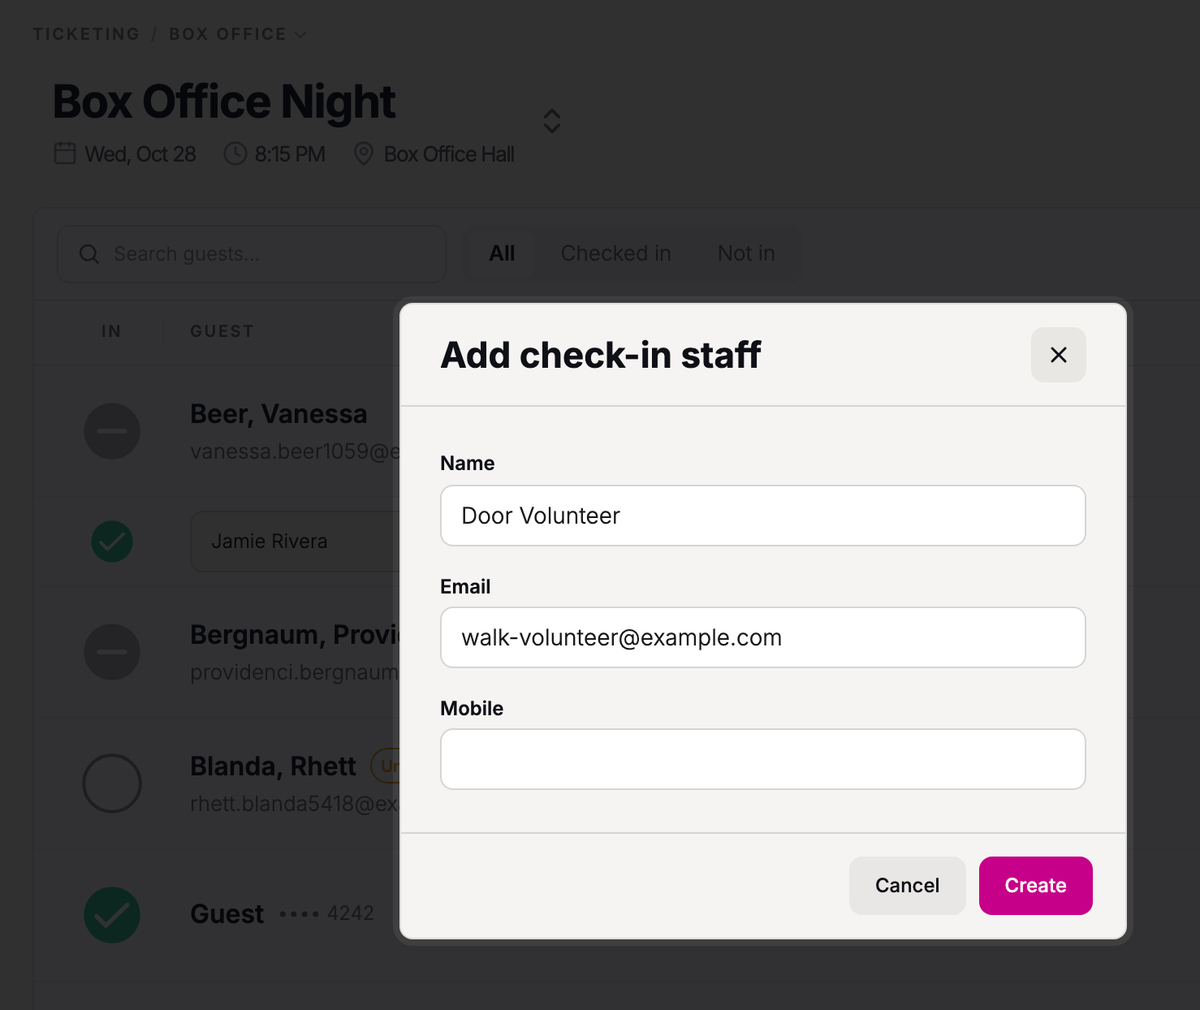The height and width of the screenshot is (1010, 1200).
Task: Click the location pin icon beside Box Office Hall
Action: [x=364, y=154]
